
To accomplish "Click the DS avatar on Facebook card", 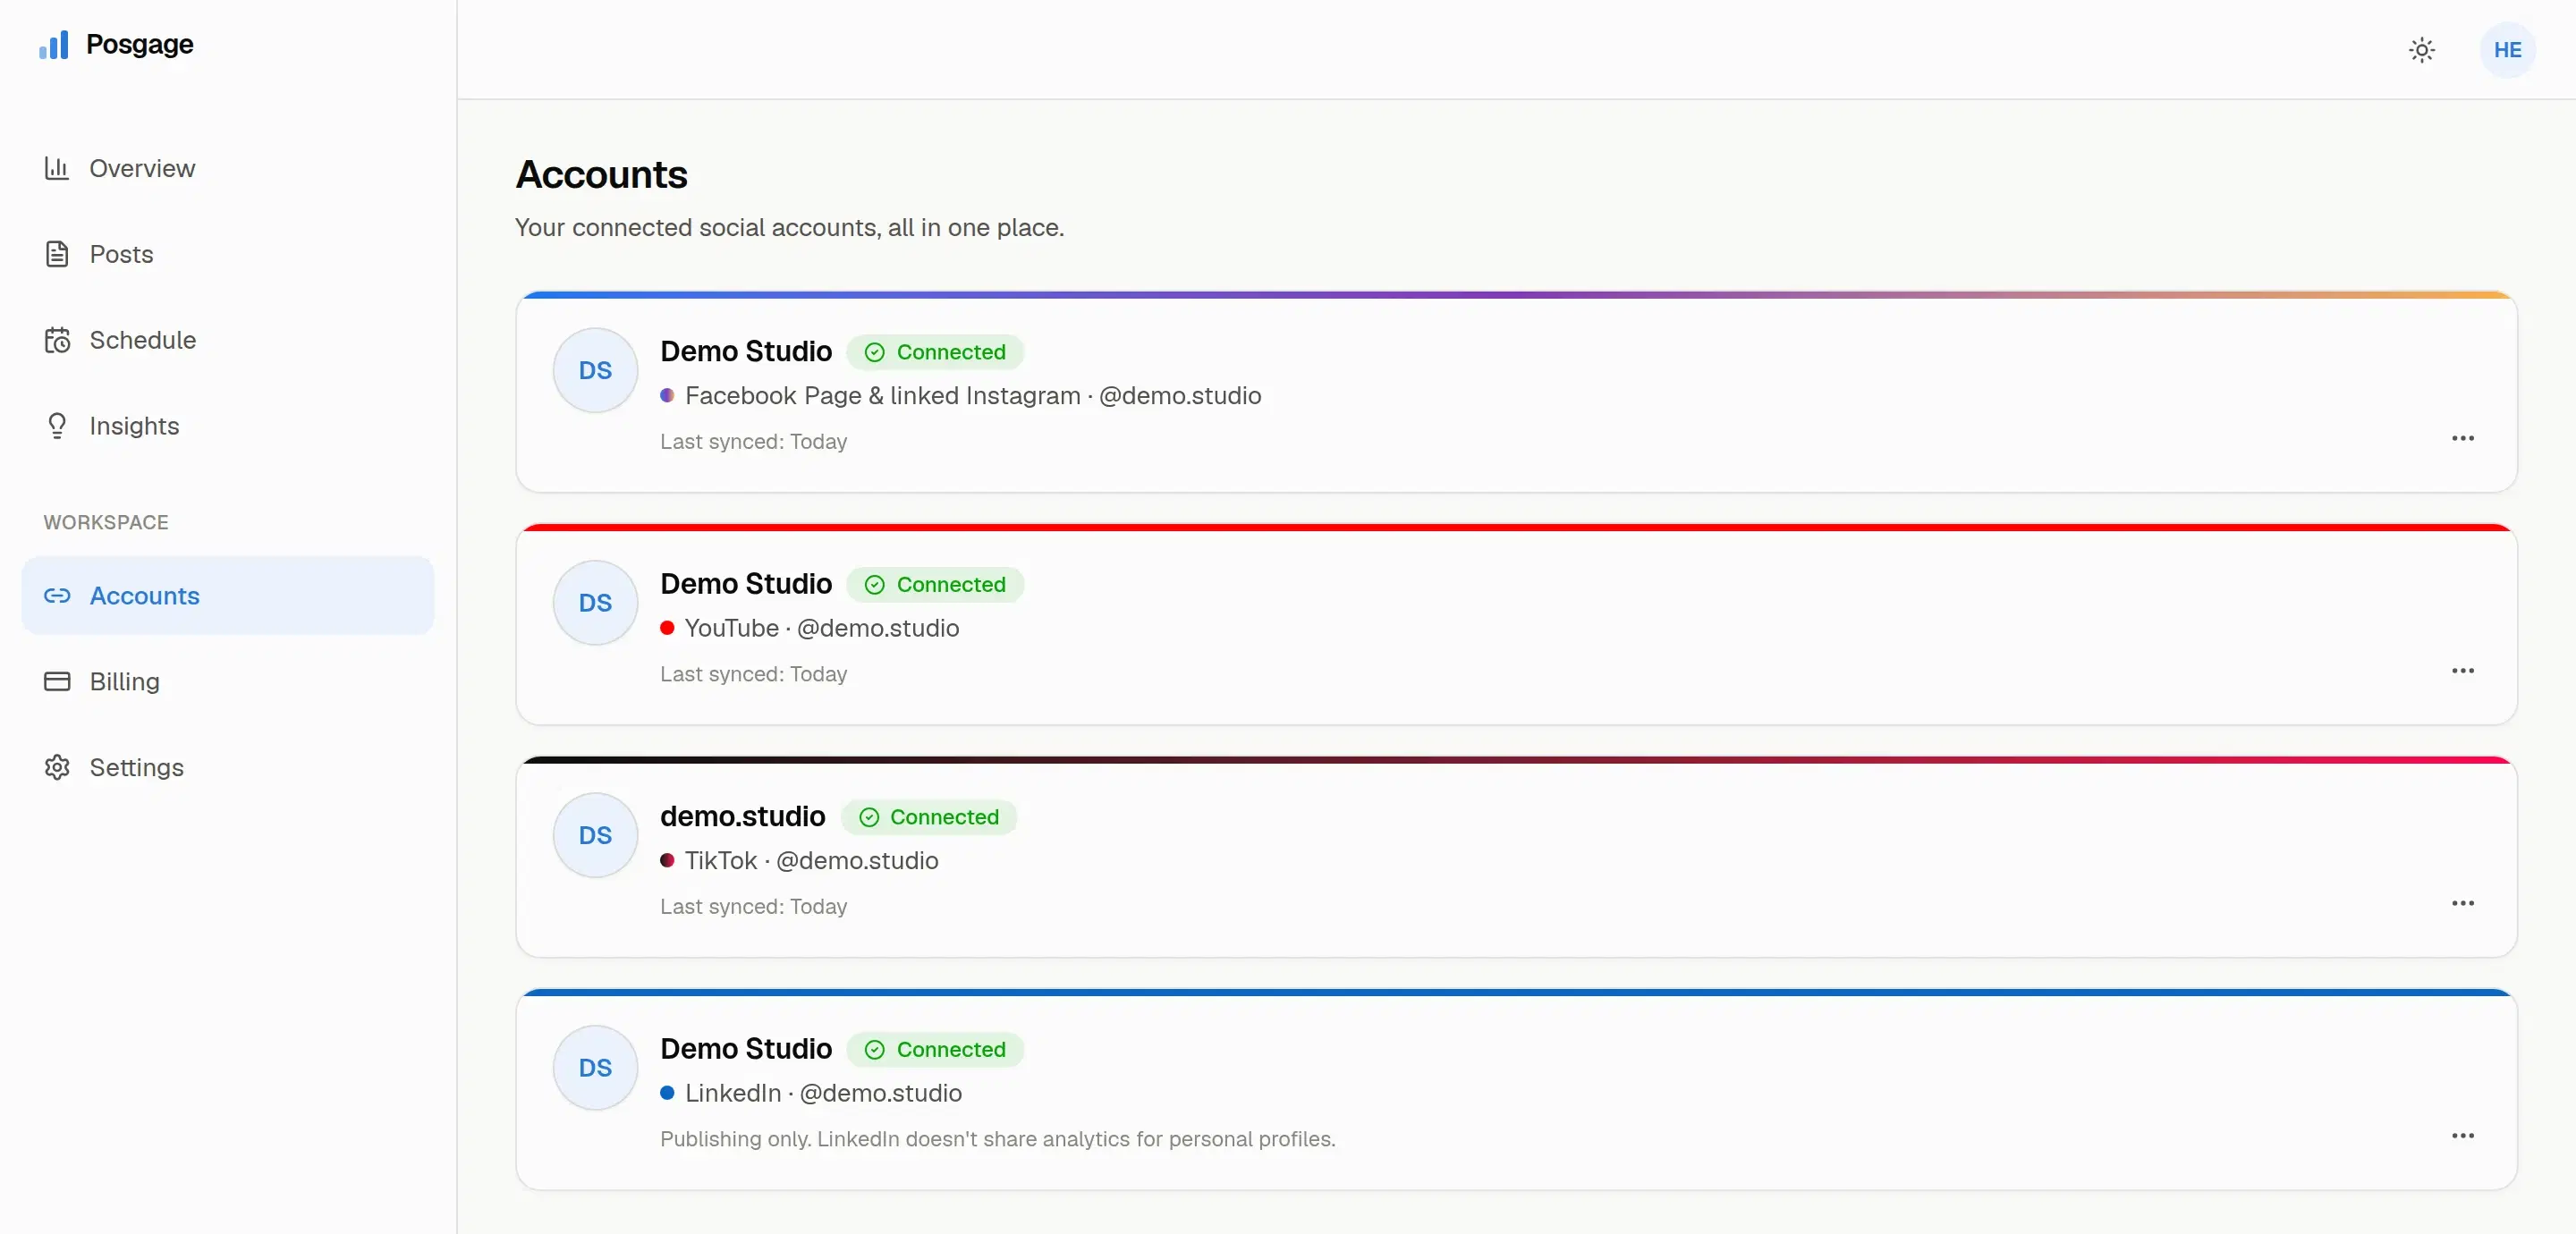I will [595, 370].
